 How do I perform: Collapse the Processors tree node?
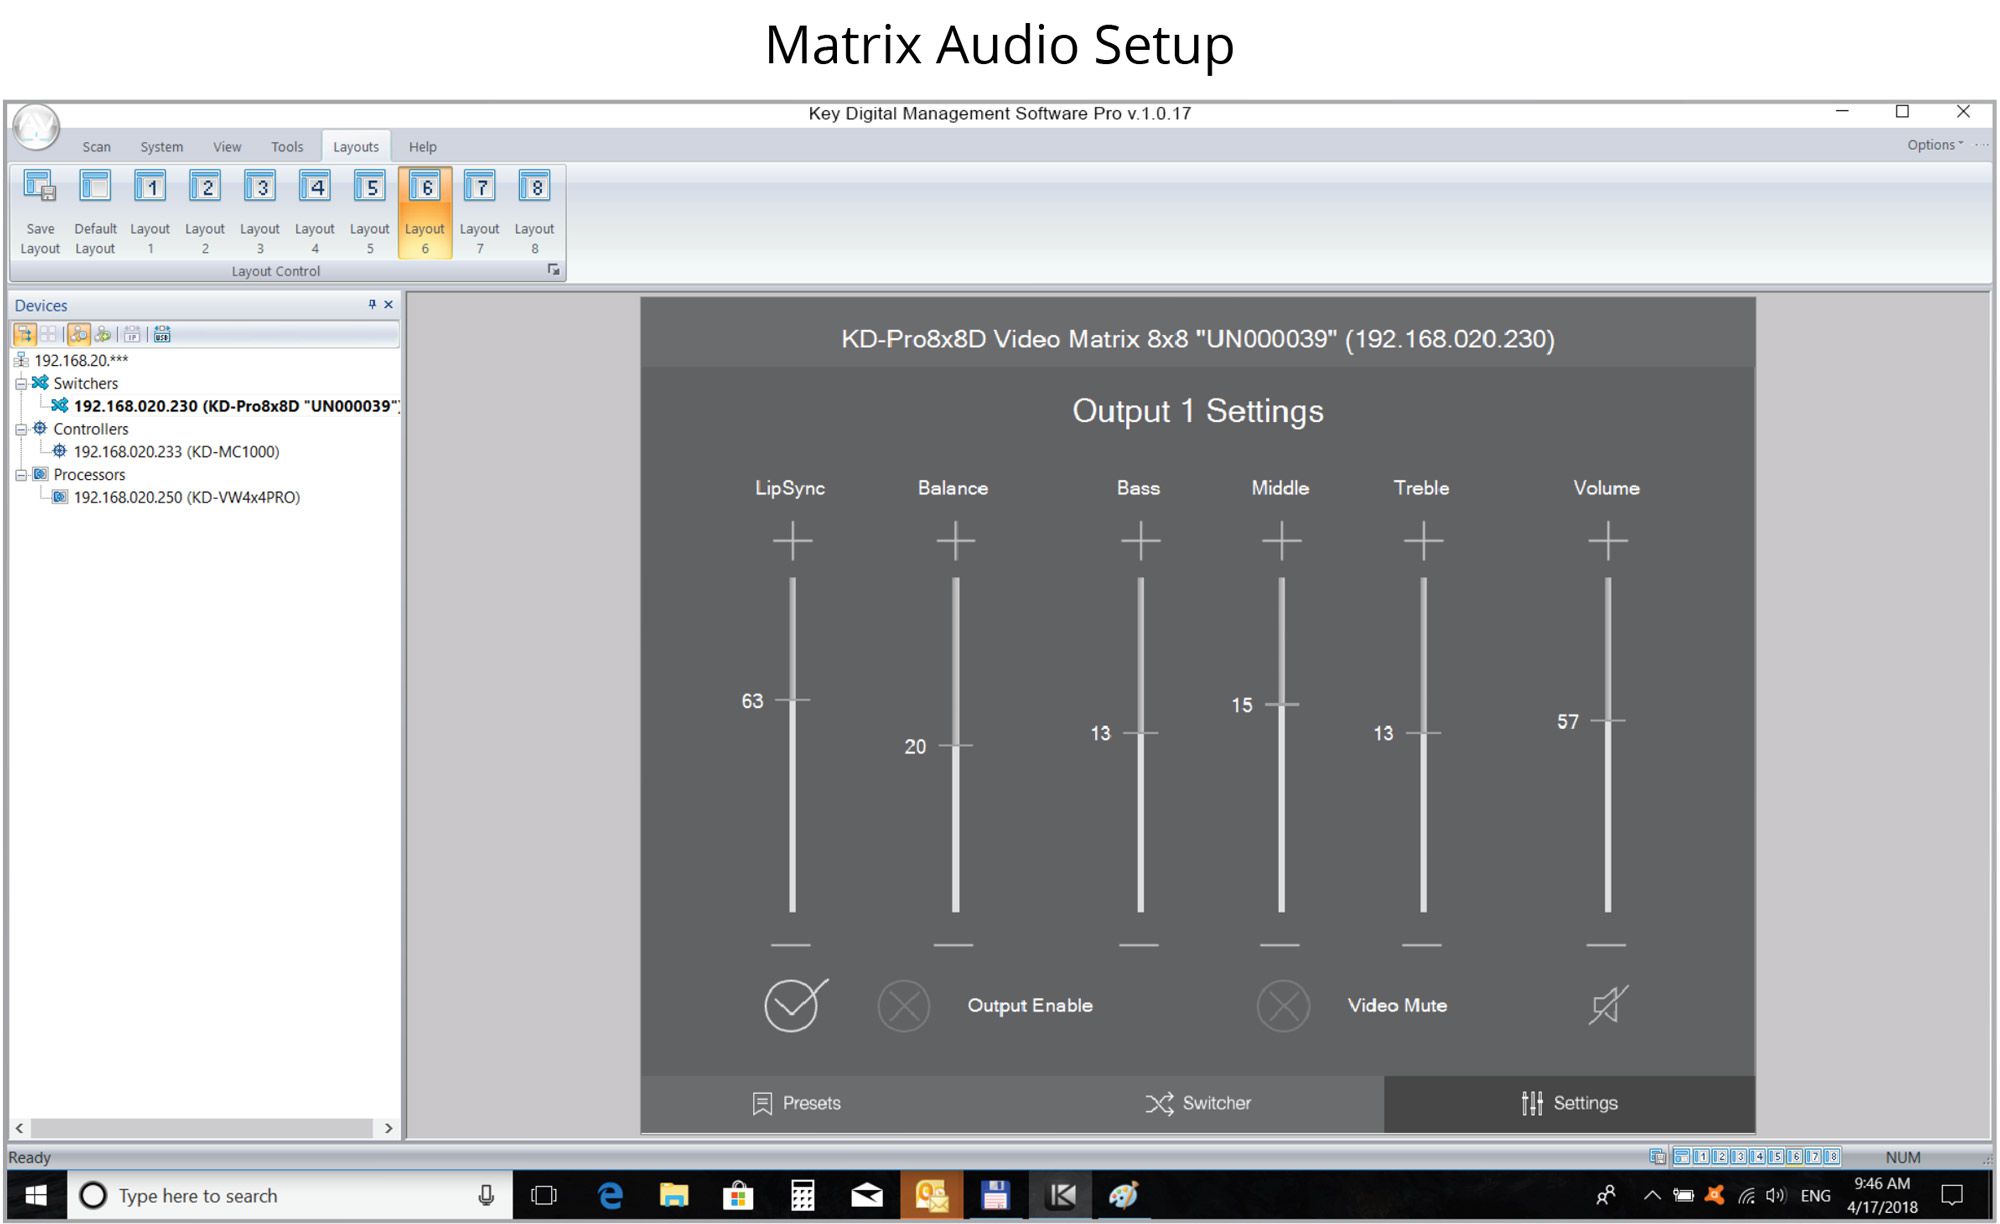click(21, 475)
